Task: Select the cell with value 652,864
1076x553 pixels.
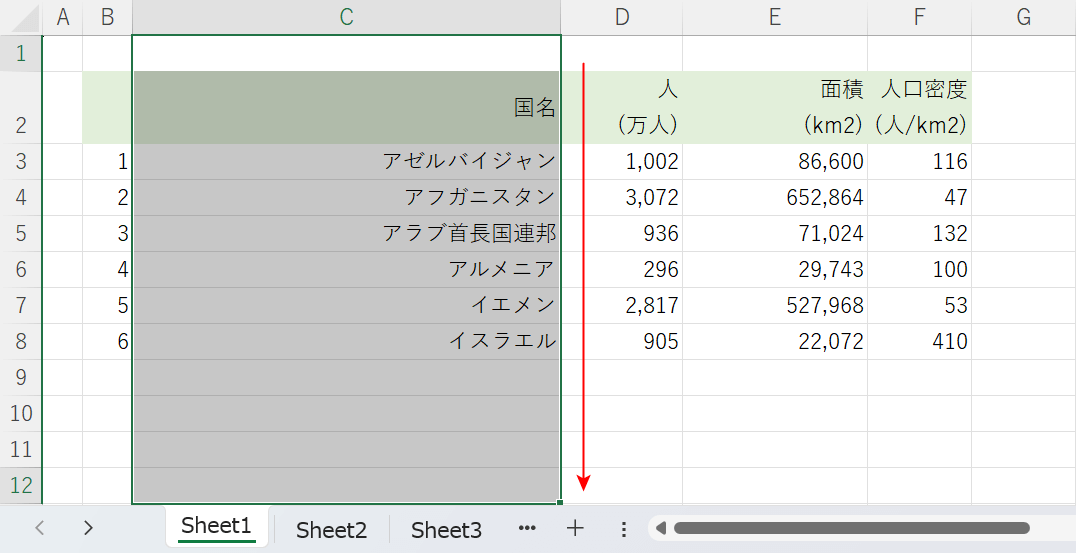Action: coord(774,198)
